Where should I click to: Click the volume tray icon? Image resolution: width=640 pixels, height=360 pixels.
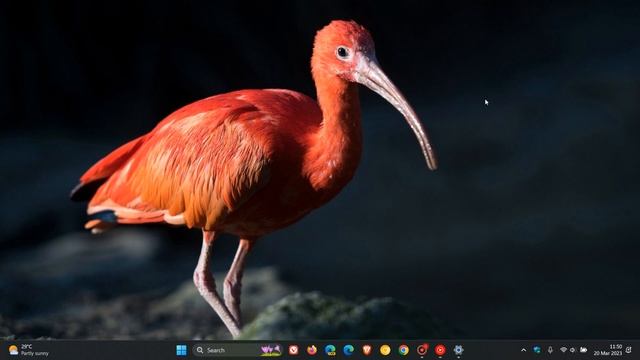tap(573, 350)
